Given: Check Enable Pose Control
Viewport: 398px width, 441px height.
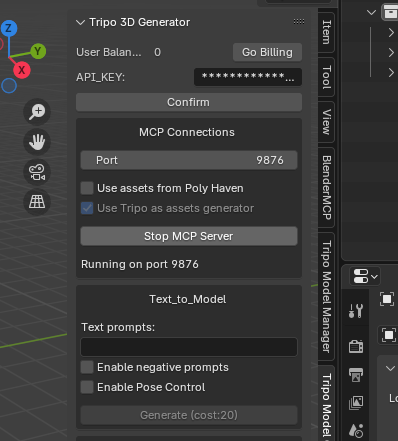Looking at the screenshot, I should pos(87,387).
